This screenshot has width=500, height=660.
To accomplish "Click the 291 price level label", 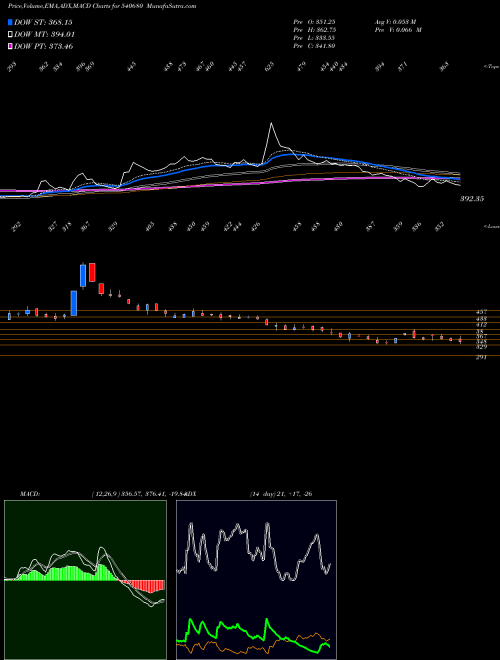I will point(481,358).
